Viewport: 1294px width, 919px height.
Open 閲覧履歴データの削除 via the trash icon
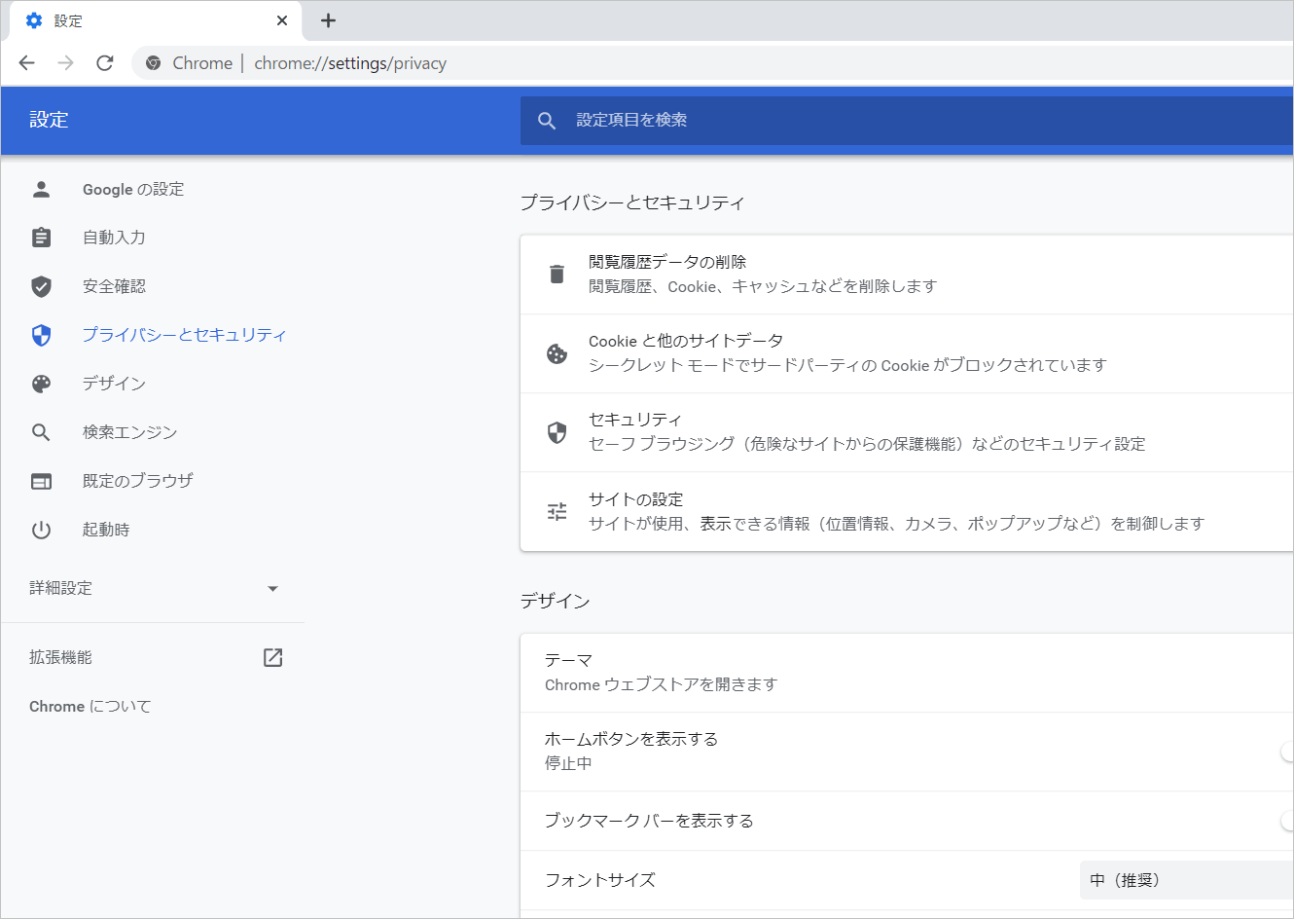(557, 273)
